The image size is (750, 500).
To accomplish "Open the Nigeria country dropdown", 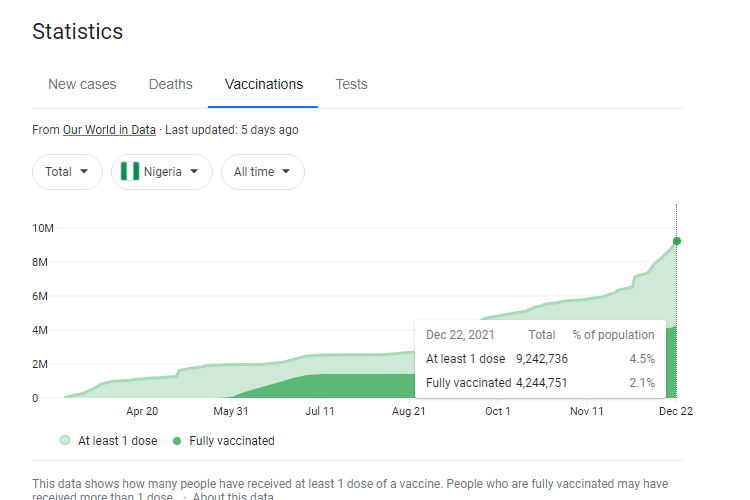I will pyautogui.click(x=162, y=172).
